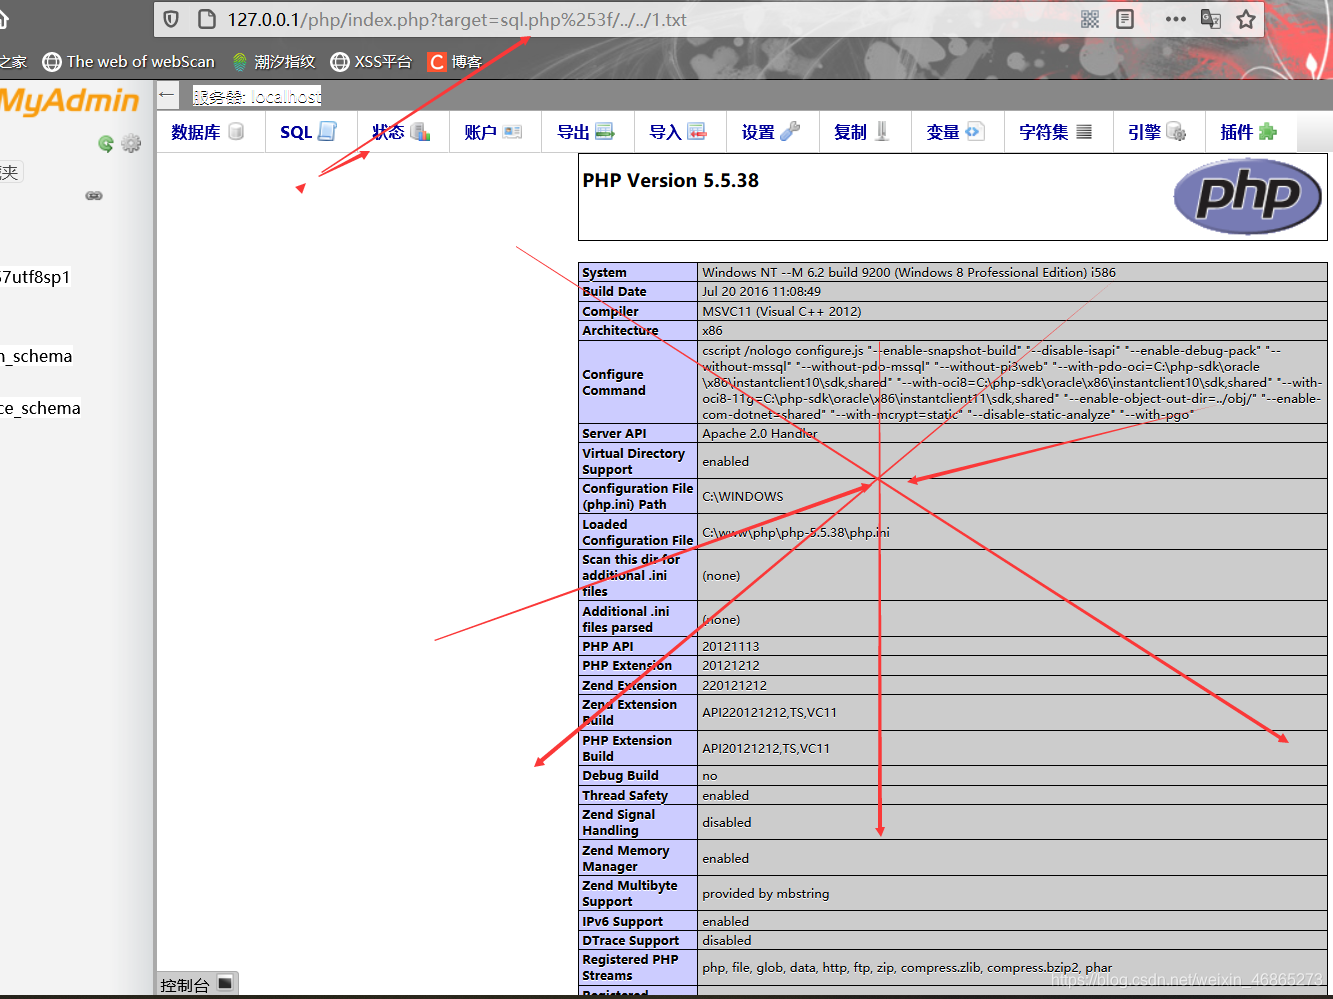
Task: Open the 数据库 (Databases) tab
Action: point(208,132)
